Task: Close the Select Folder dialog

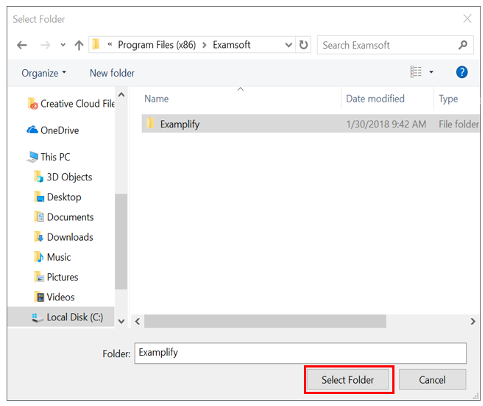Action: [467, 19]
